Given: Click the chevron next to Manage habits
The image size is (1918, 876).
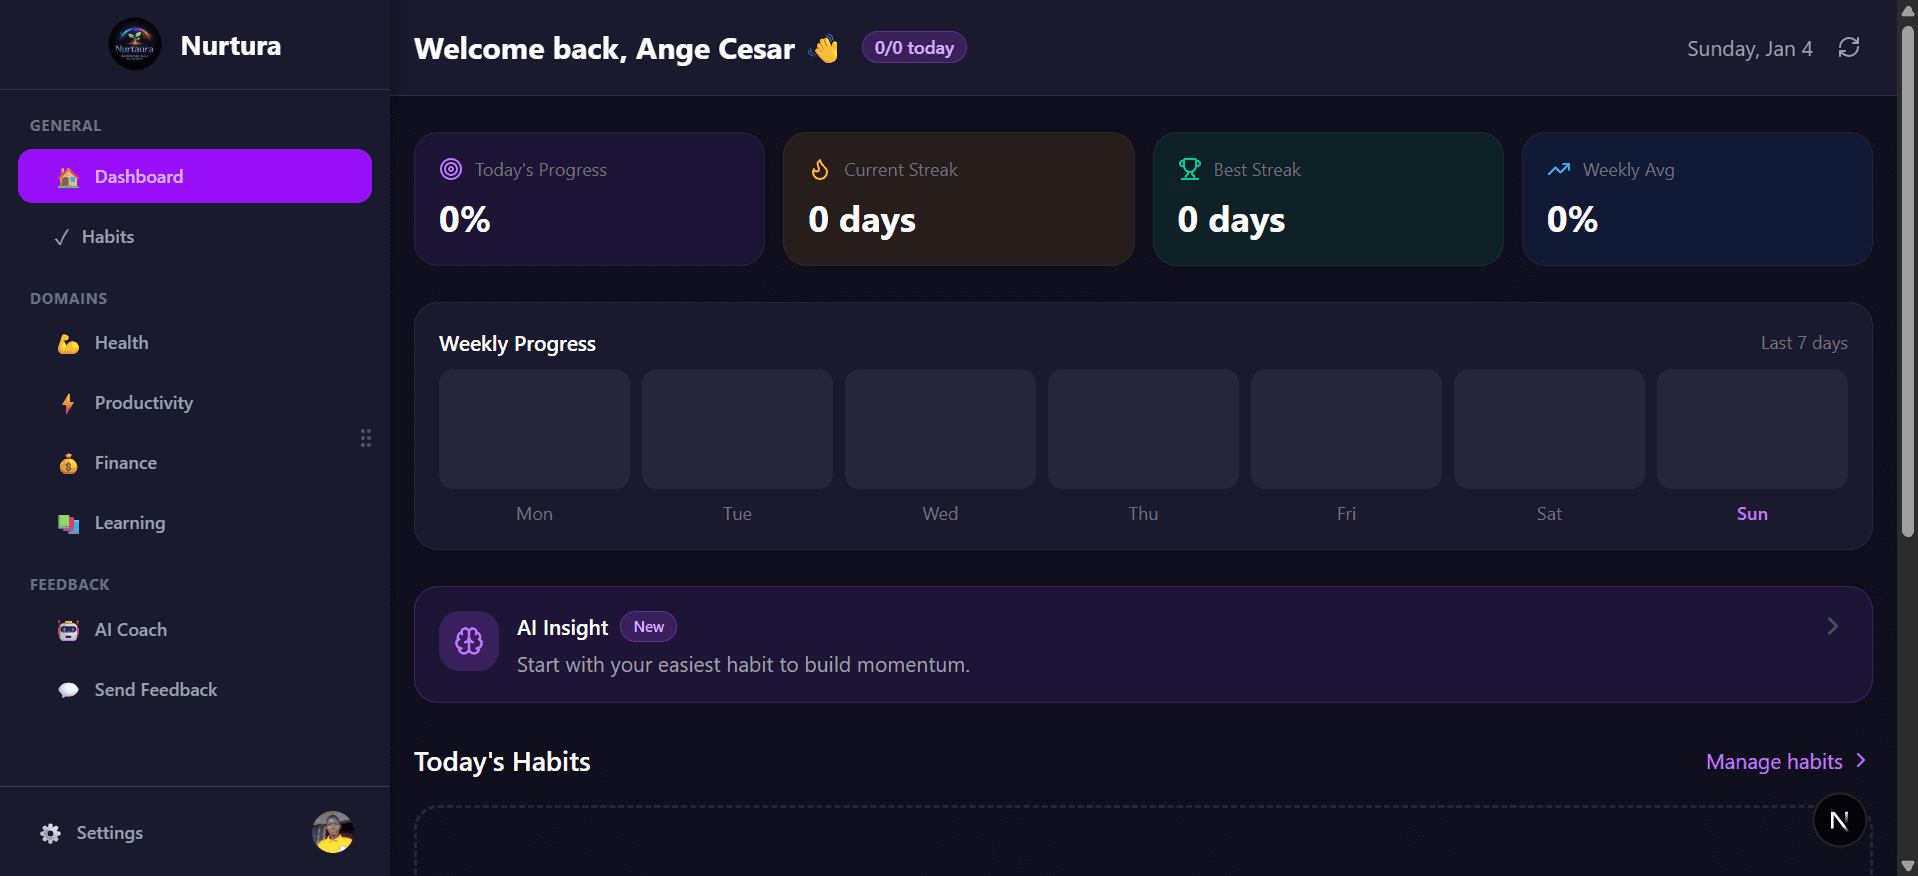Looking at the screenshot, I should coord(1860,761).
